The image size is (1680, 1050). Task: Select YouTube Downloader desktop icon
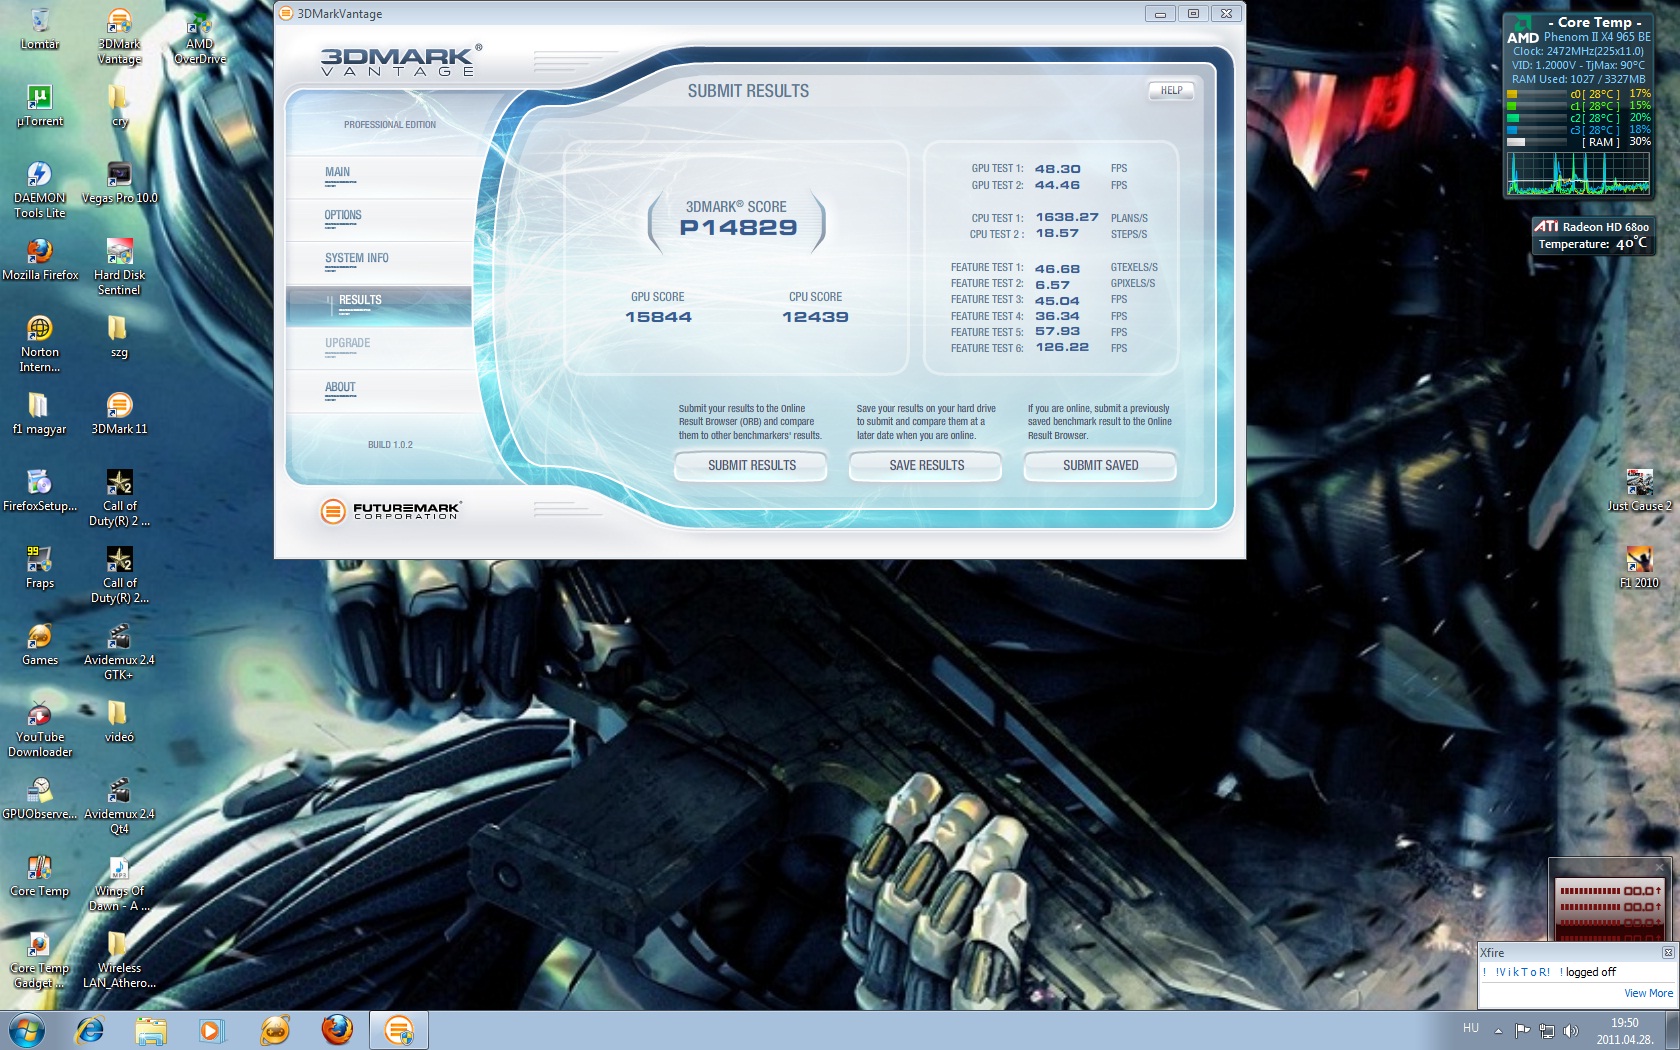(40, 729)
